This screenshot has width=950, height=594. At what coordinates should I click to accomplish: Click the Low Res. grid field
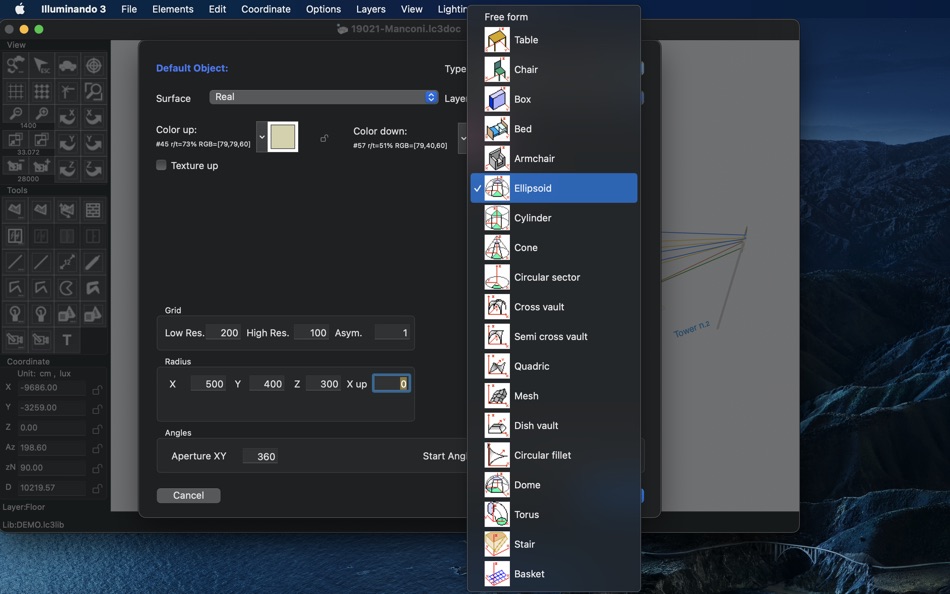(223, 333)
